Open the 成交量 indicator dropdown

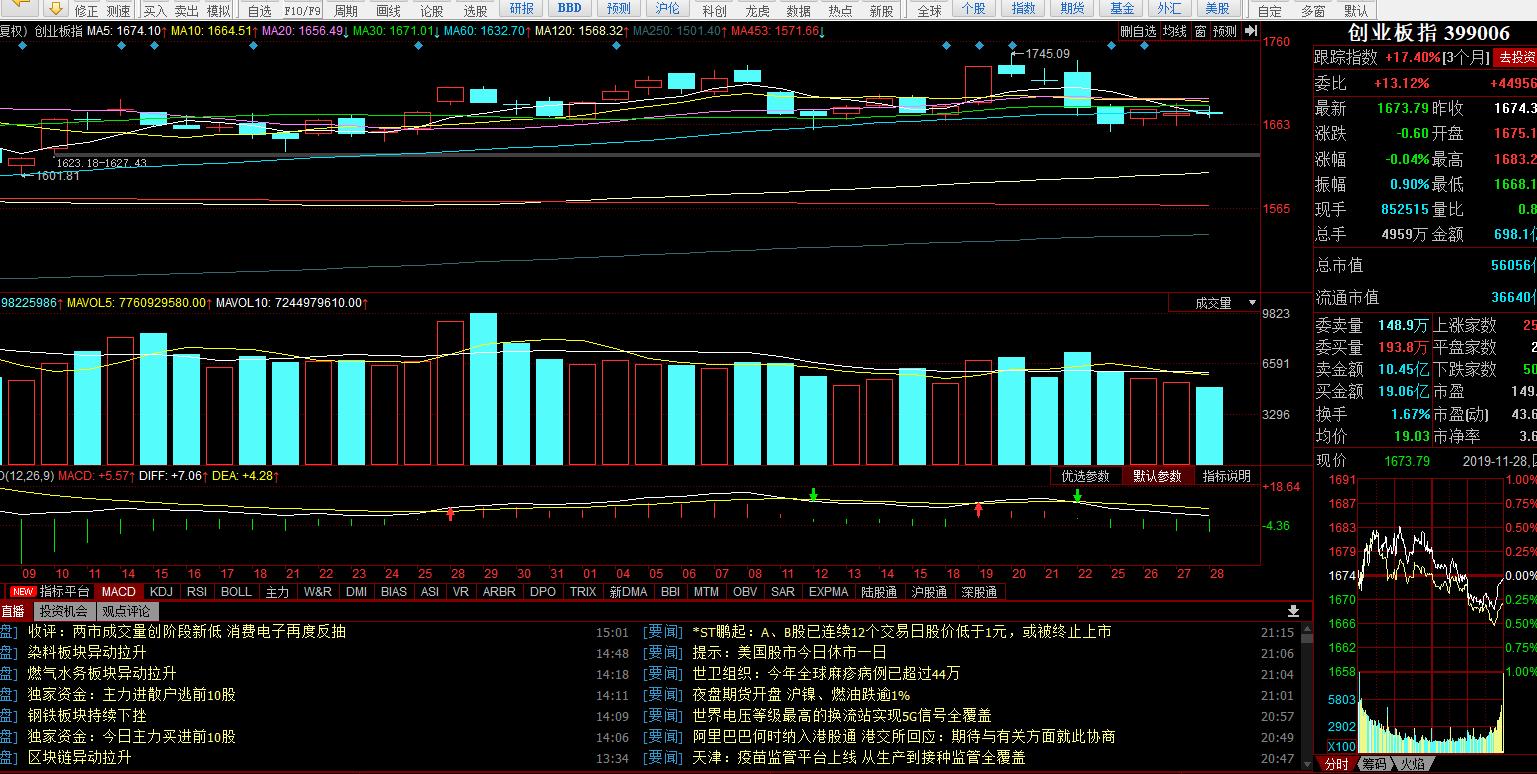coord(1225,303)
